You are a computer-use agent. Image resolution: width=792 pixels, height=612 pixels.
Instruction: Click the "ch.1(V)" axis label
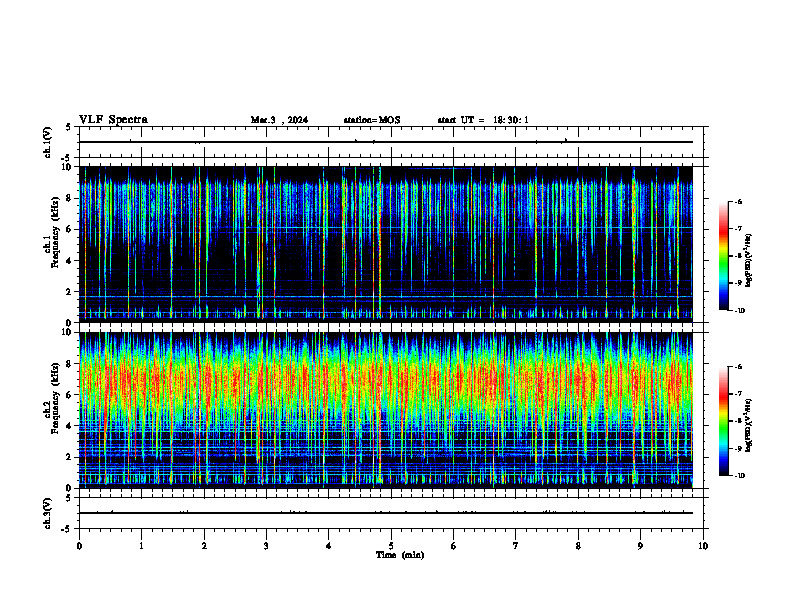pyautogui.click(x=48, y=142)
